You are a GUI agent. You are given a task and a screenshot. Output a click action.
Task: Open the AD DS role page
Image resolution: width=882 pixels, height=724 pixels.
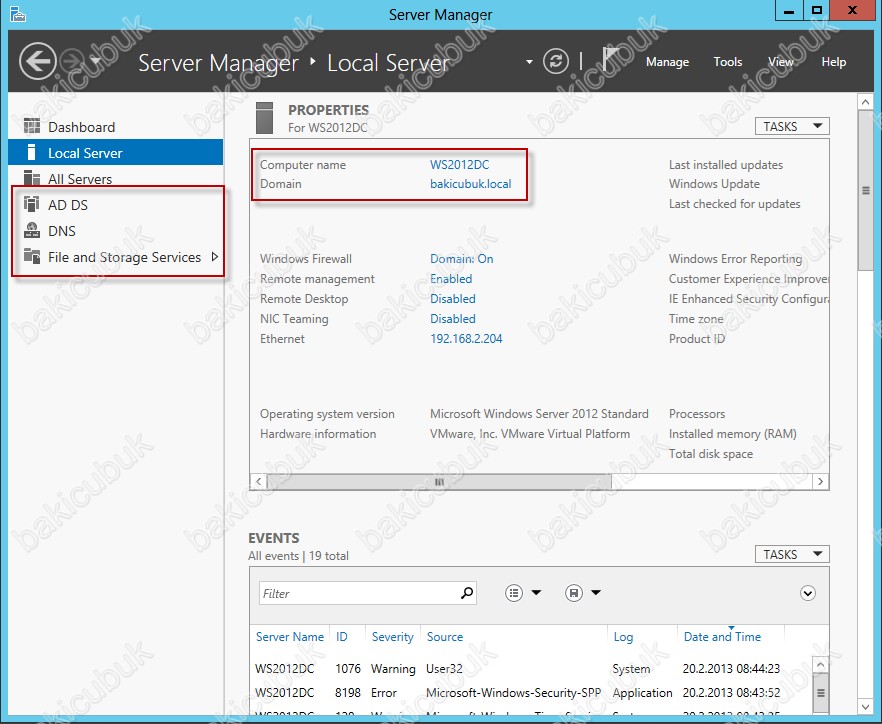115,205
